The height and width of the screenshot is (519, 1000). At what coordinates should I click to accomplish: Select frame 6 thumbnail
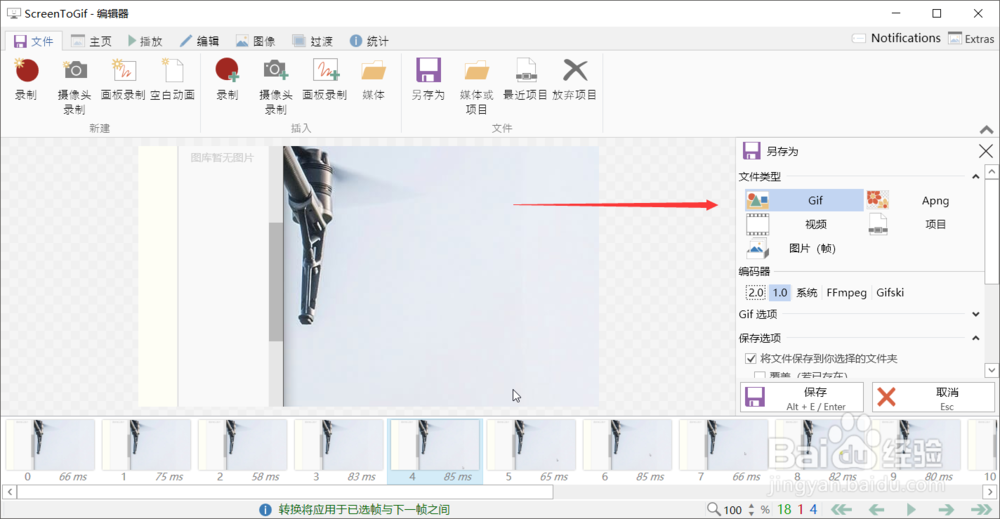click(x=628, y=445)
